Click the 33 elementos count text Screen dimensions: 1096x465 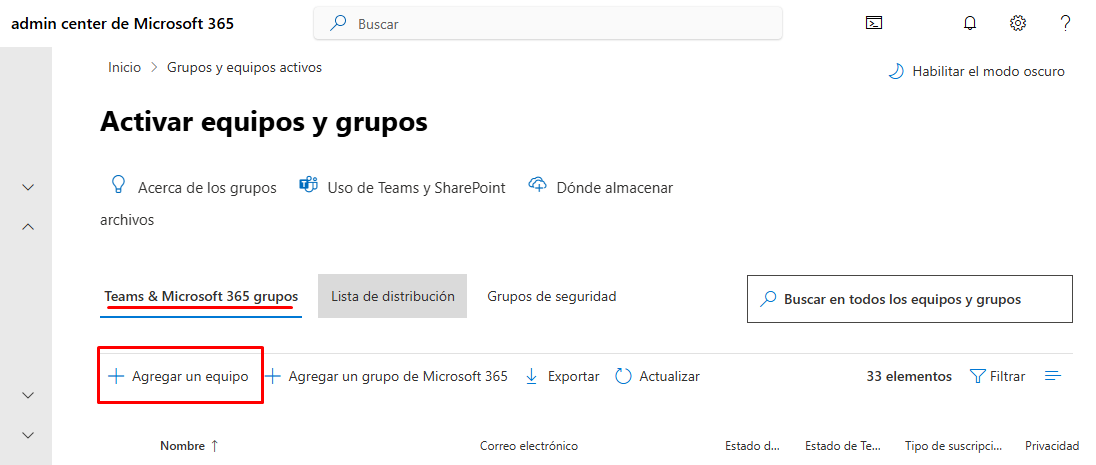pos(909,376)
